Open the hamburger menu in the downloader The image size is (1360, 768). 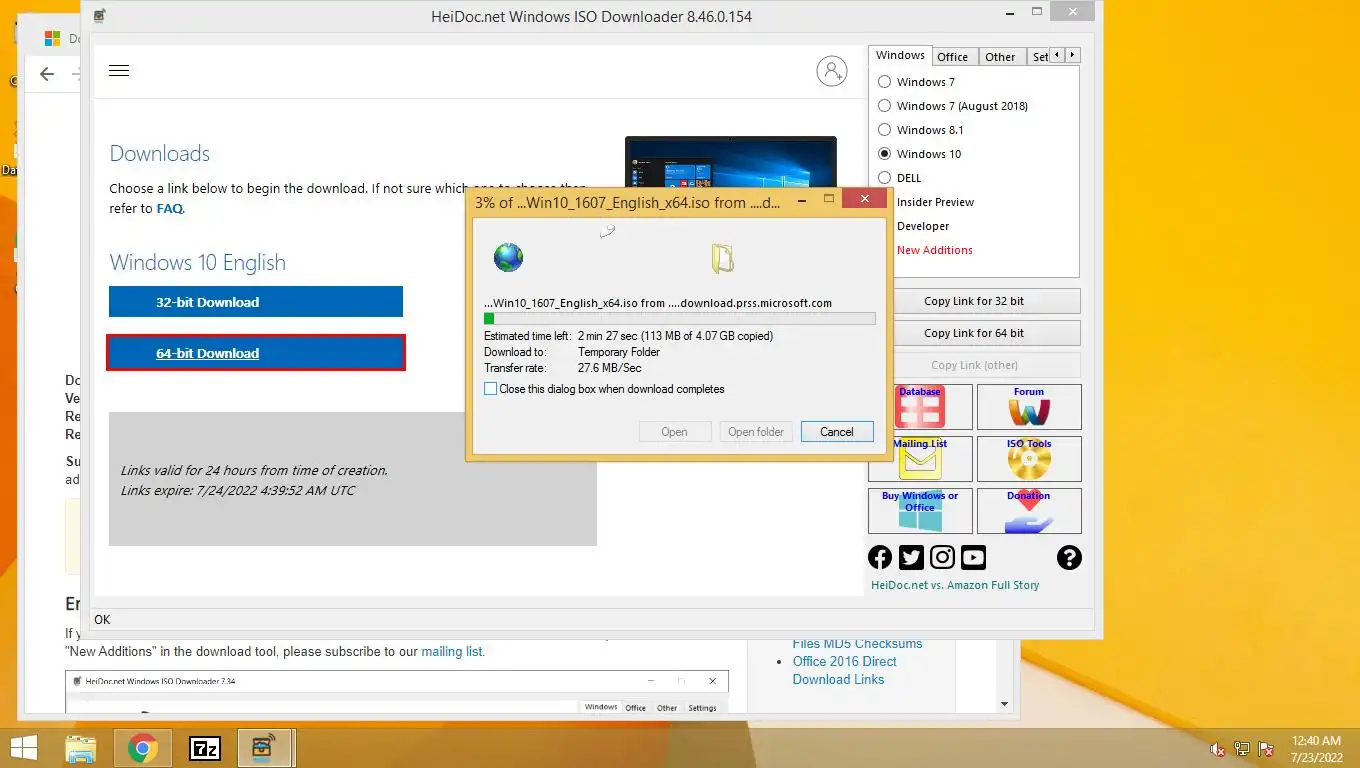pyautogui.click(x=119, y=71)
